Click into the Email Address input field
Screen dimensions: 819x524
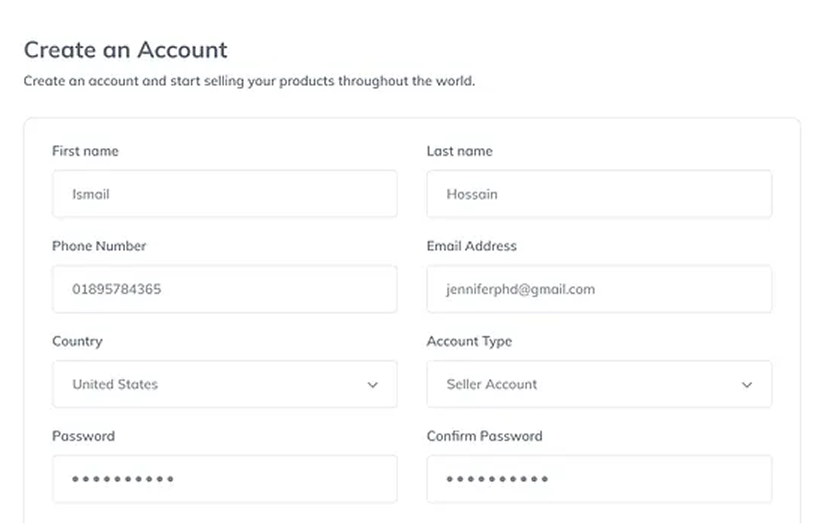point(598,289)
